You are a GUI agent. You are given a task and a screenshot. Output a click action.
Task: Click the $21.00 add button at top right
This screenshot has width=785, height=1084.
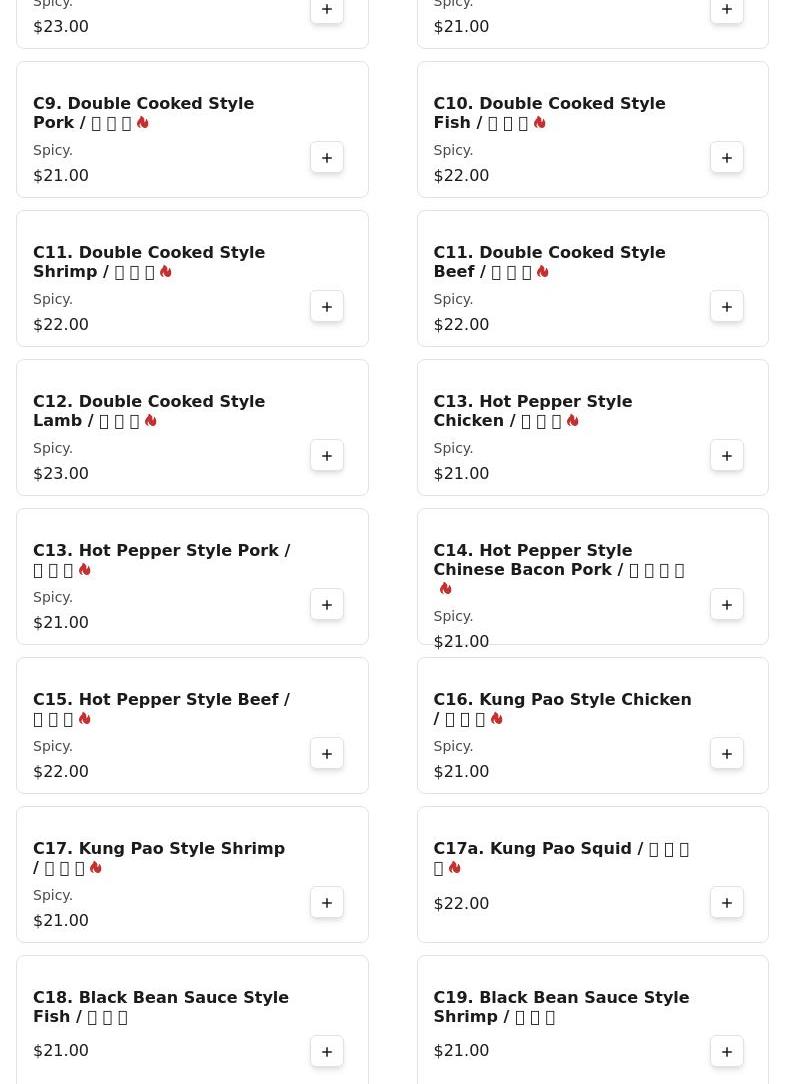coord(727,10)
